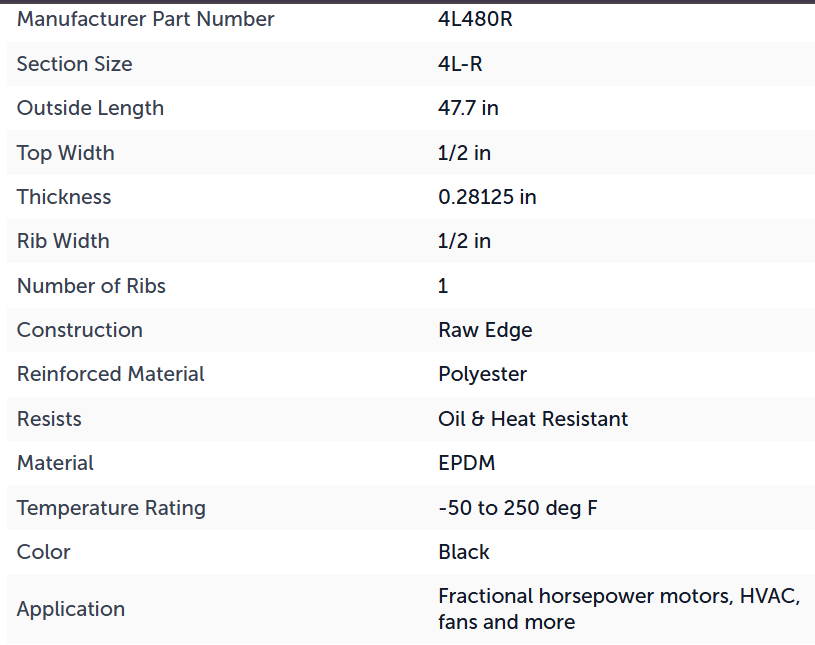Click the Manufacturer Part Number label
This screenshot has height=645, width=815.
click(x=146, y=19)
